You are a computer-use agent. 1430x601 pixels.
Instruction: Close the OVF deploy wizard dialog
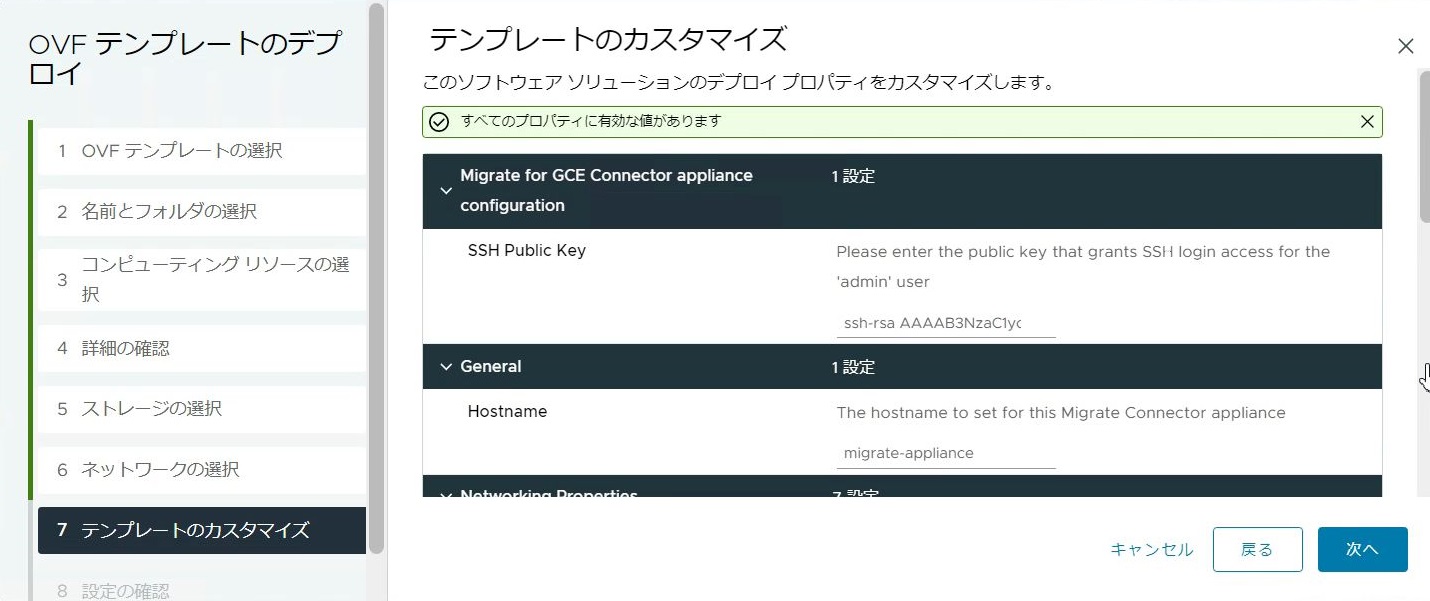1405,46
